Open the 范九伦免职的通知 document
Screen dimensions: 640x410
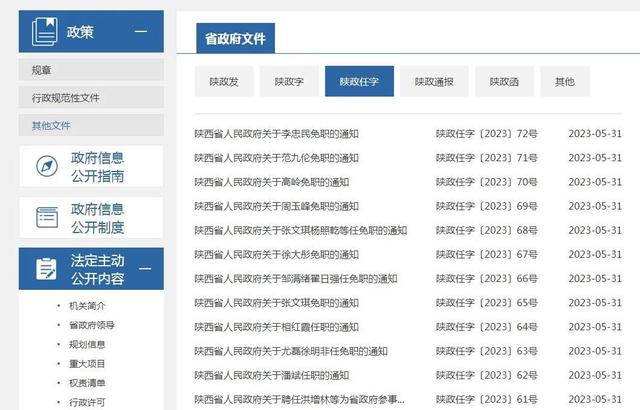pos(276,158)
